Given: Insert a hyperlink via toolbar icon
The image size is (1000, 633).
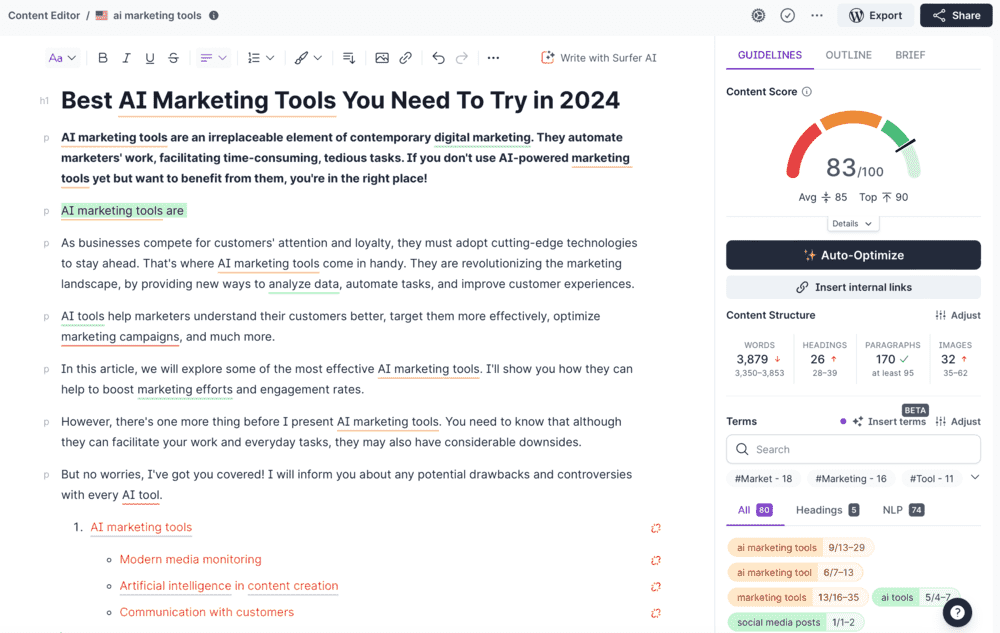Looking at the screenshot, I should (406, 58).
